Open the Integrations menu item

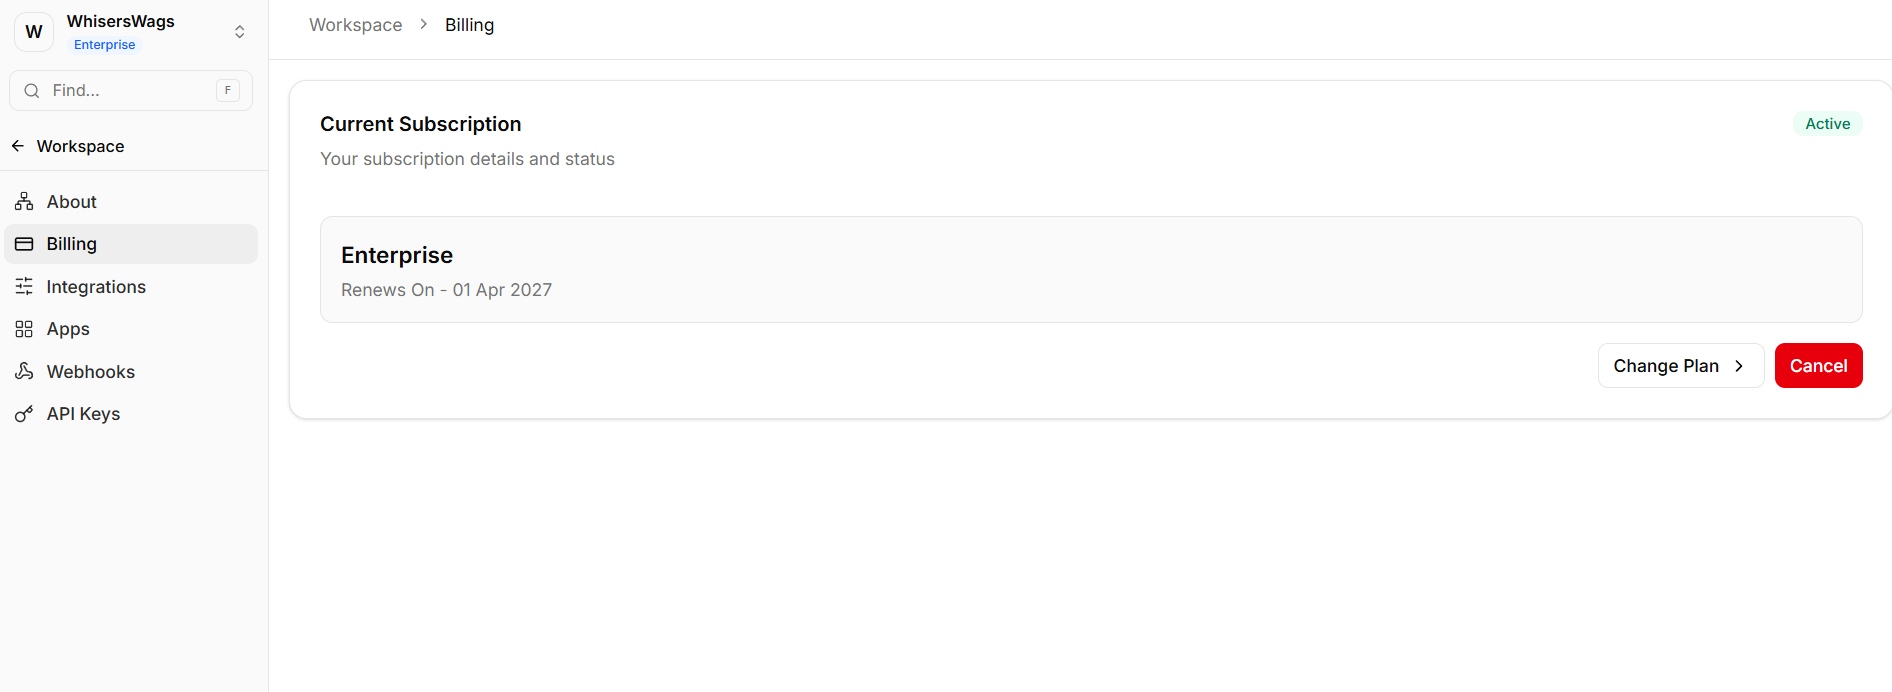[96, 287]
